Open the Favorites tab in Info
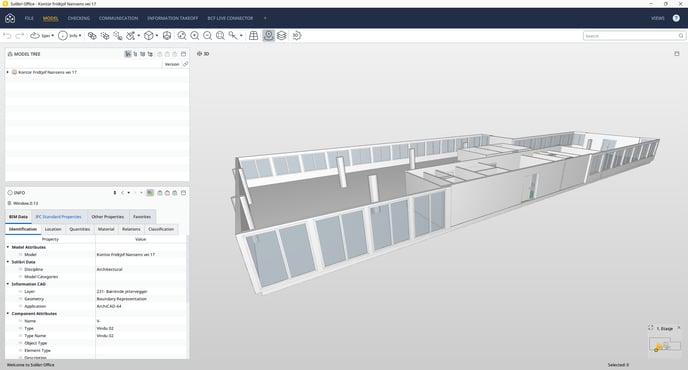 142,217
